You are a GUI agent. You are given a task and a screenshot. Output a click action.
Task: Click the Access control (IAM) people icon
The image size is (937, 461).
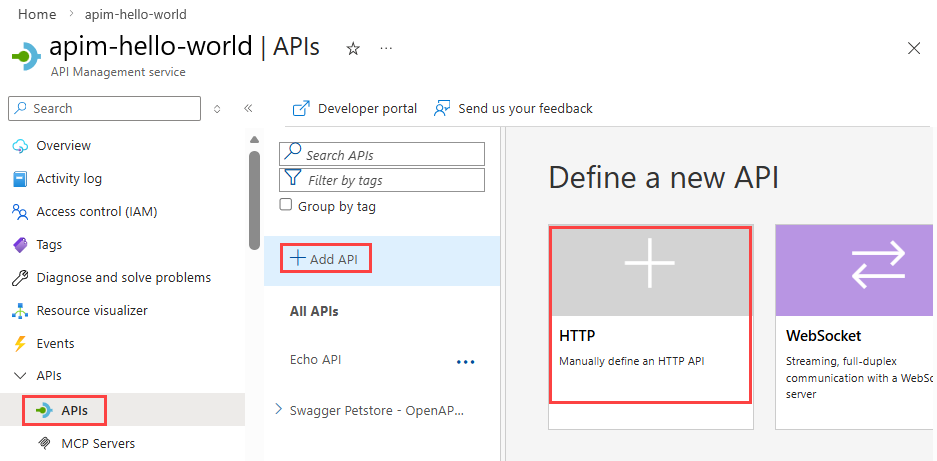tap(20, 212)
